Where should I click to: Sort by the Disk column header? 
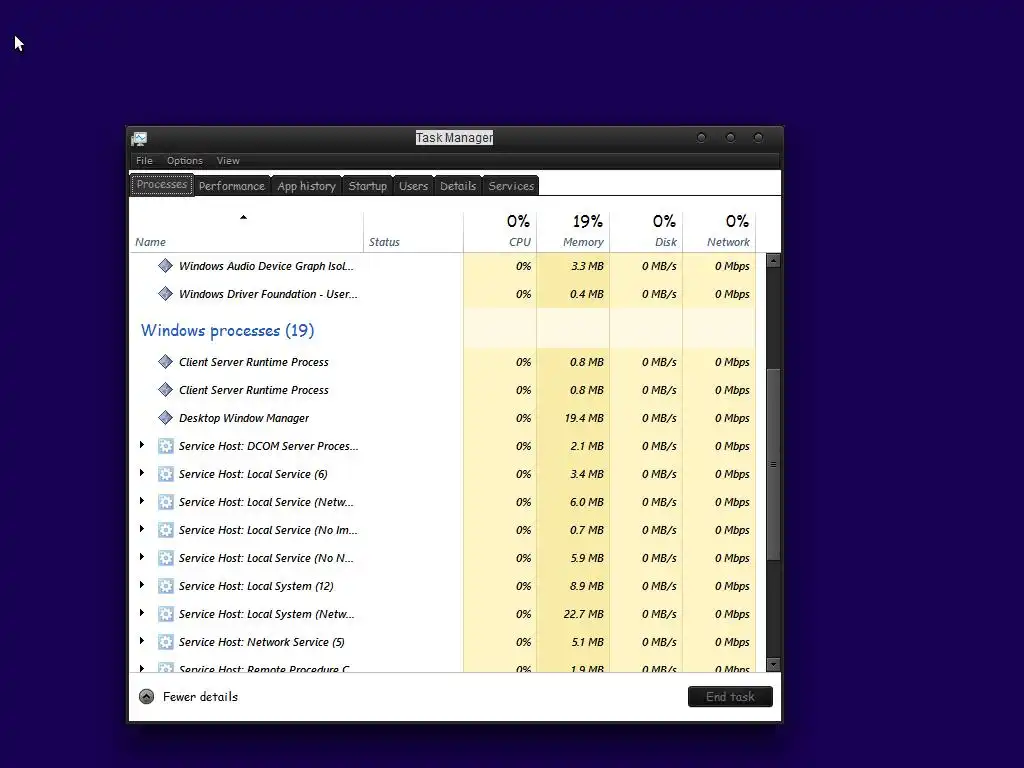pos(647,232)
